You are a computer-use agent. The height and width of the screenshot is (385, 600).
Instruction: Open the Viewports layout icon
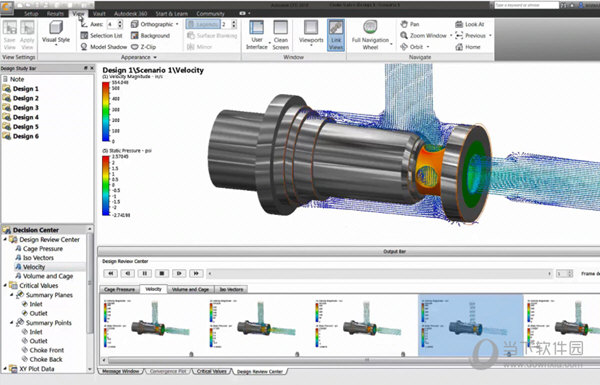point(311,28)
